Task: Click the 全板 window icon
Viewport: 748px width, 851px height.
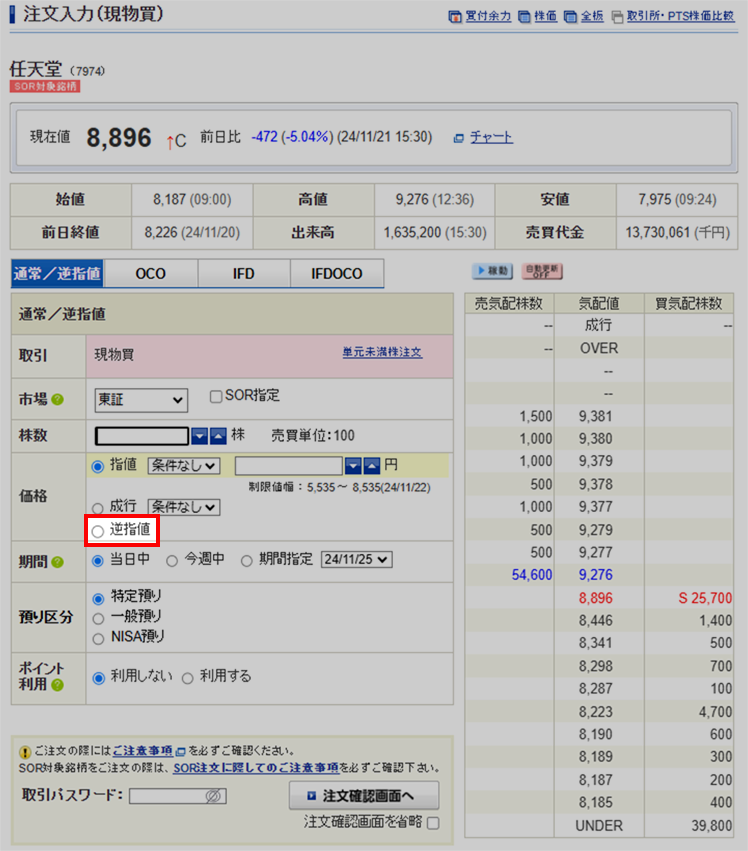Action: click(x=570, y=17)
